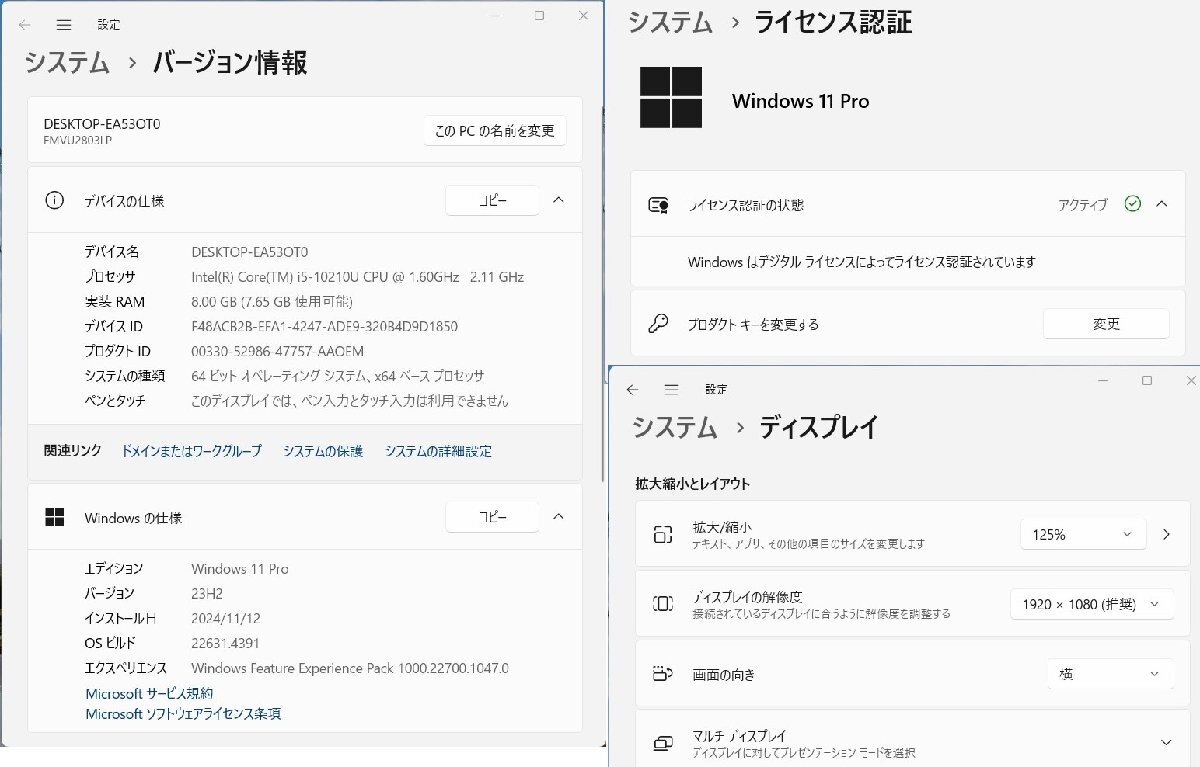Click システム breadcrumb in Display window
This screenshot has height=767, width=1200.
point(675,427)
